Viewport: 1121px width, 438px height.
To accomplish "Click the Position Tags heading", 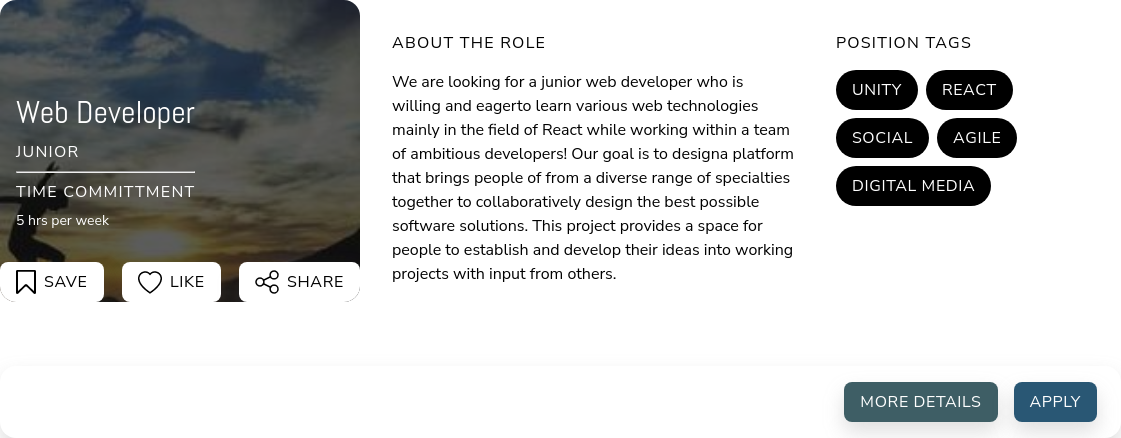I will [x=904, y=43].
